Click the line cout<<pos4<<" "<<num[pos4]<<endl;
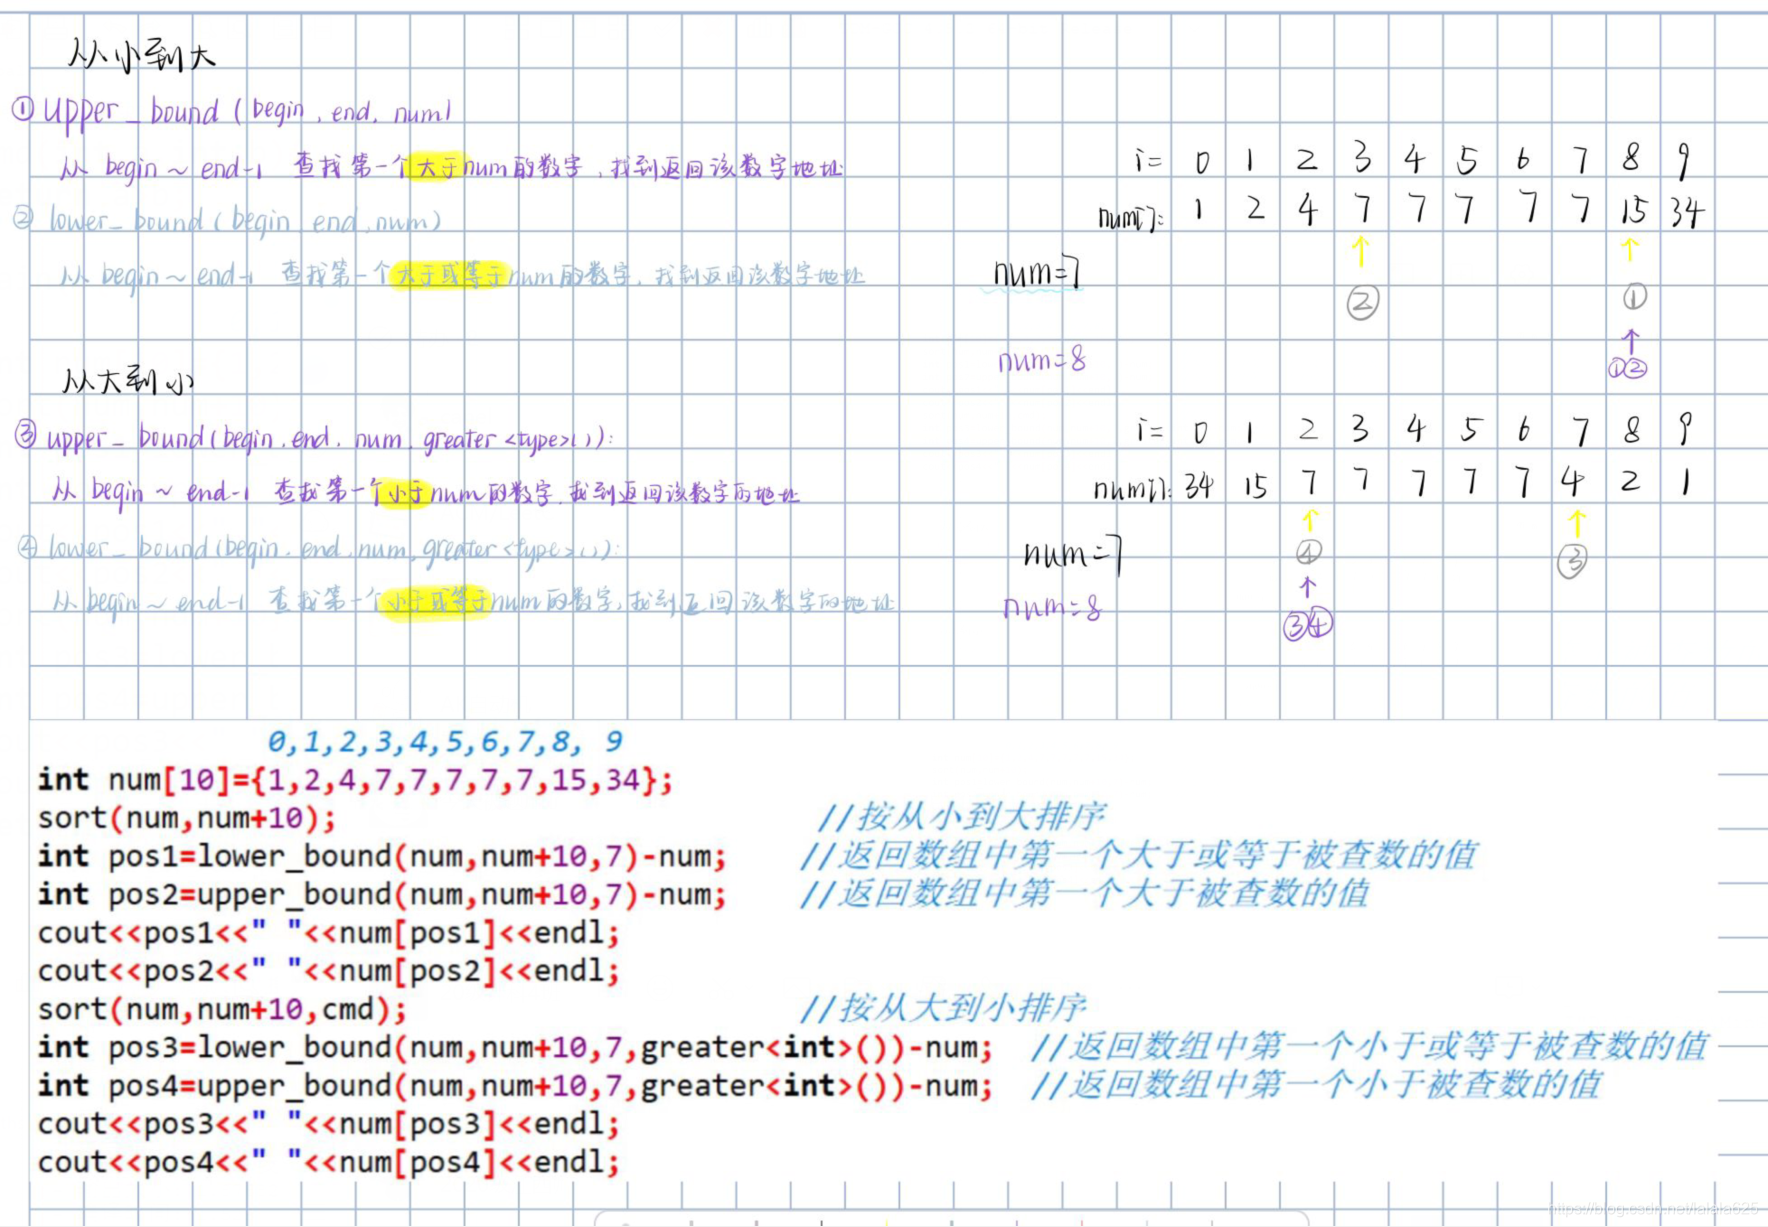The width and height of the screenshot is (1768, 1227). tap(329, 1162)
